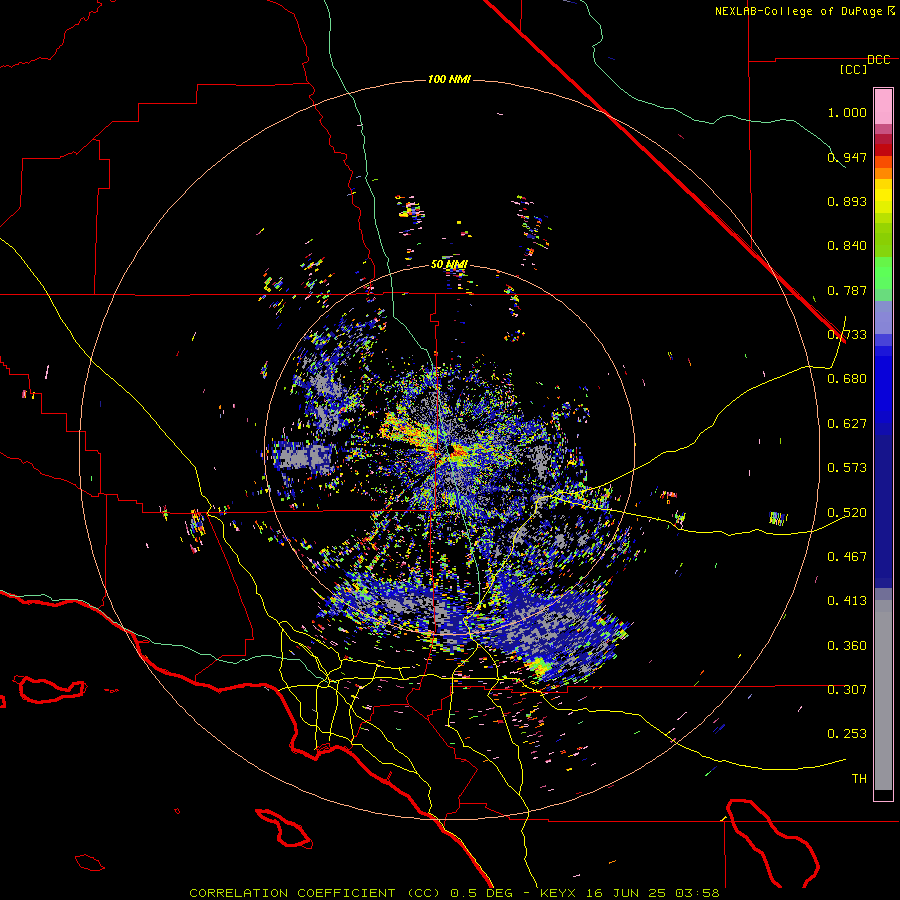The width and height of the screenshot is (900, 900).
Task: Click the 0.947 scale value
Action: [847, 157]
